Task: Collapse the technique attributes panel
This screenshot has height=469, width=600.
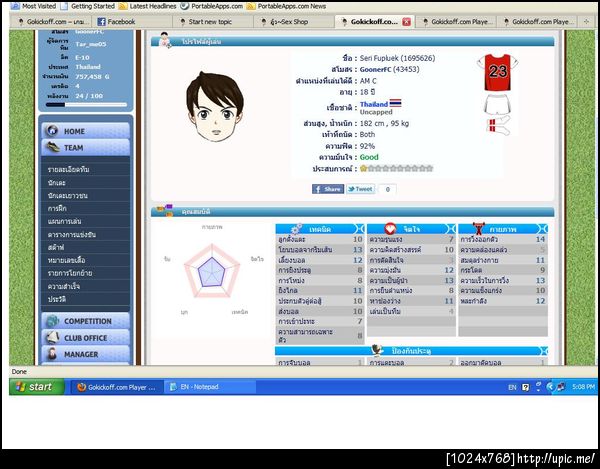Action: tap(359, 229)
